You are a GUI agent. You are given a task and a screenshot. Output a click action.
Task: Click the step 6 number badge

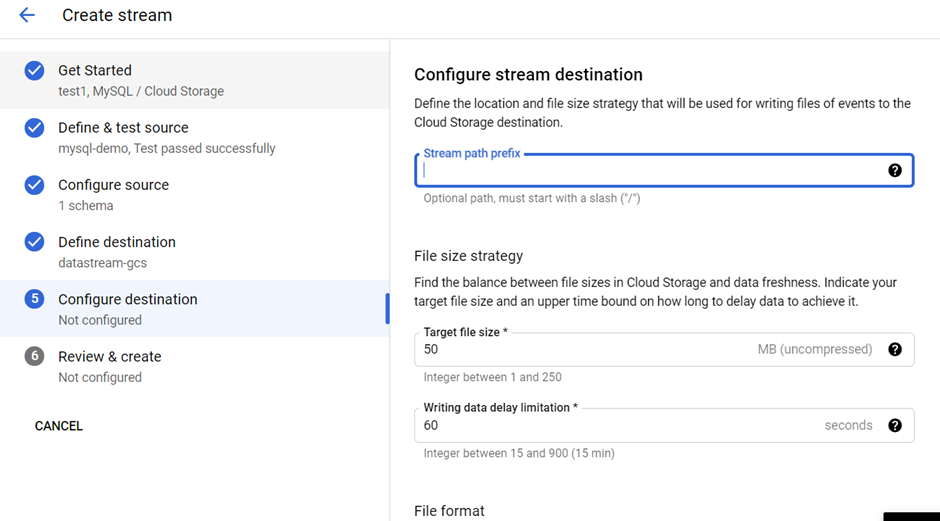point(34,356)
